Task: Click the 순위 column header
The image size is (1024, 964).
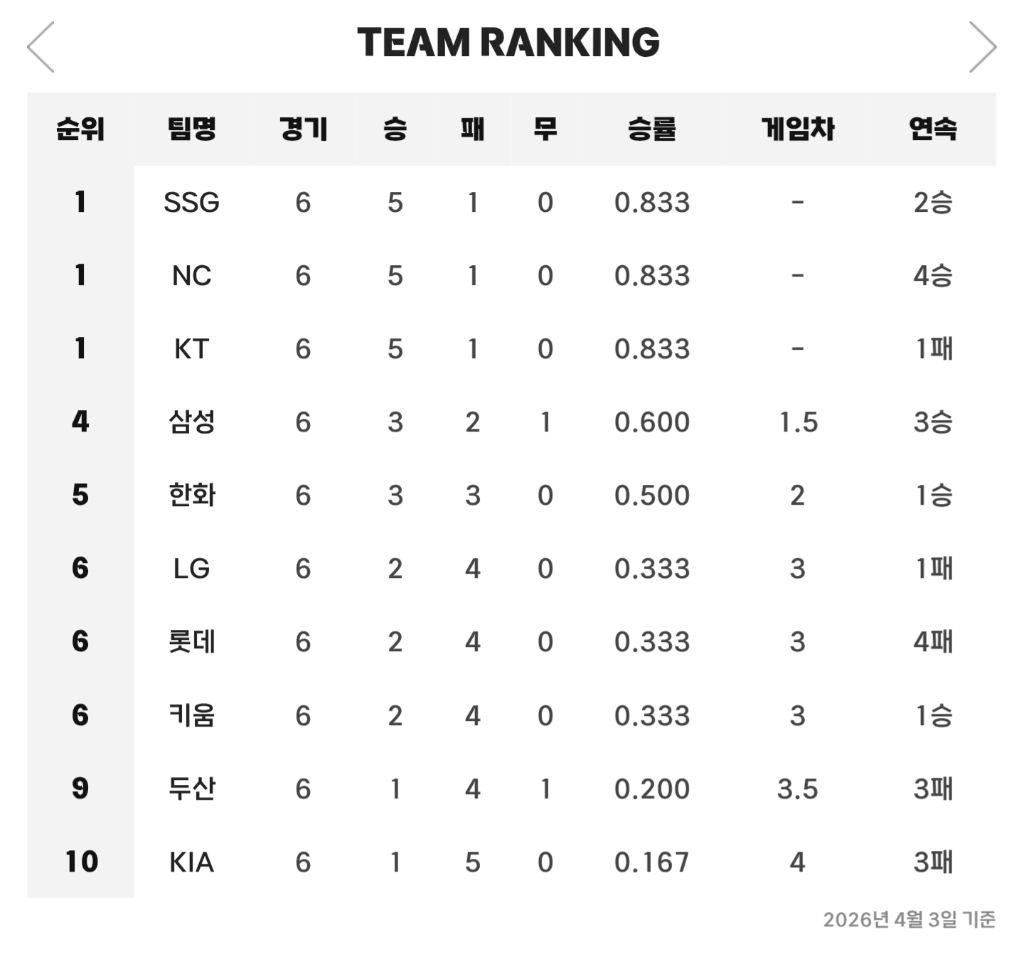Action: tap(80, 129)
